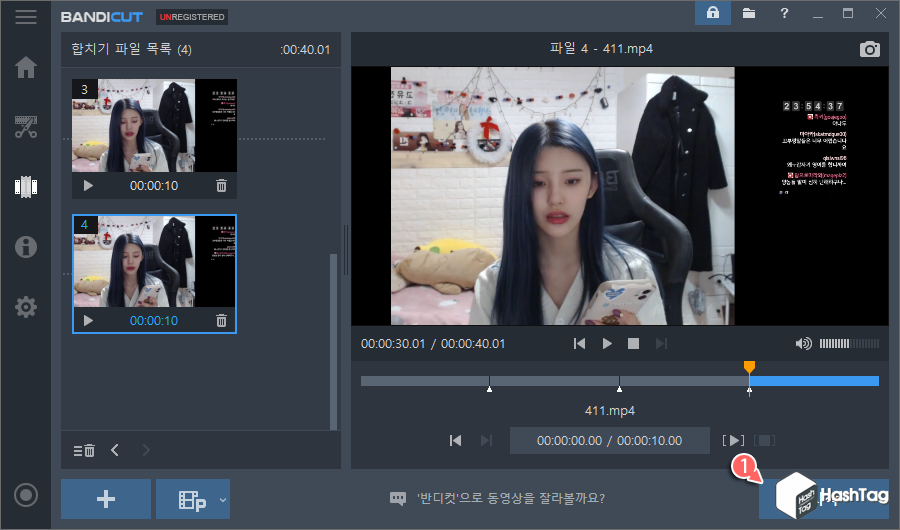Open the help question mark
Image resolution: width=900 pixels, height=530 pixels.
[x=784, y=13]
